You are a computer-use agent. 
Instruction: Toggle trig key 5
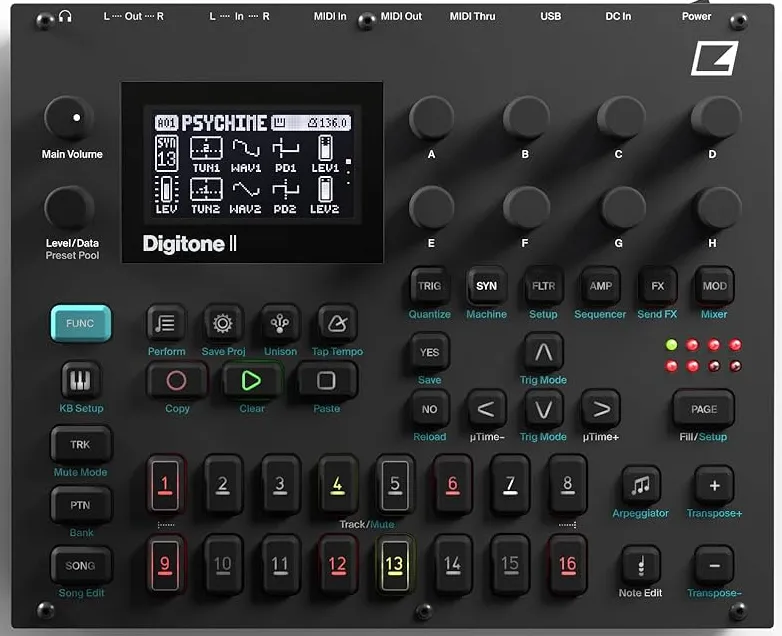coord(394,484)
